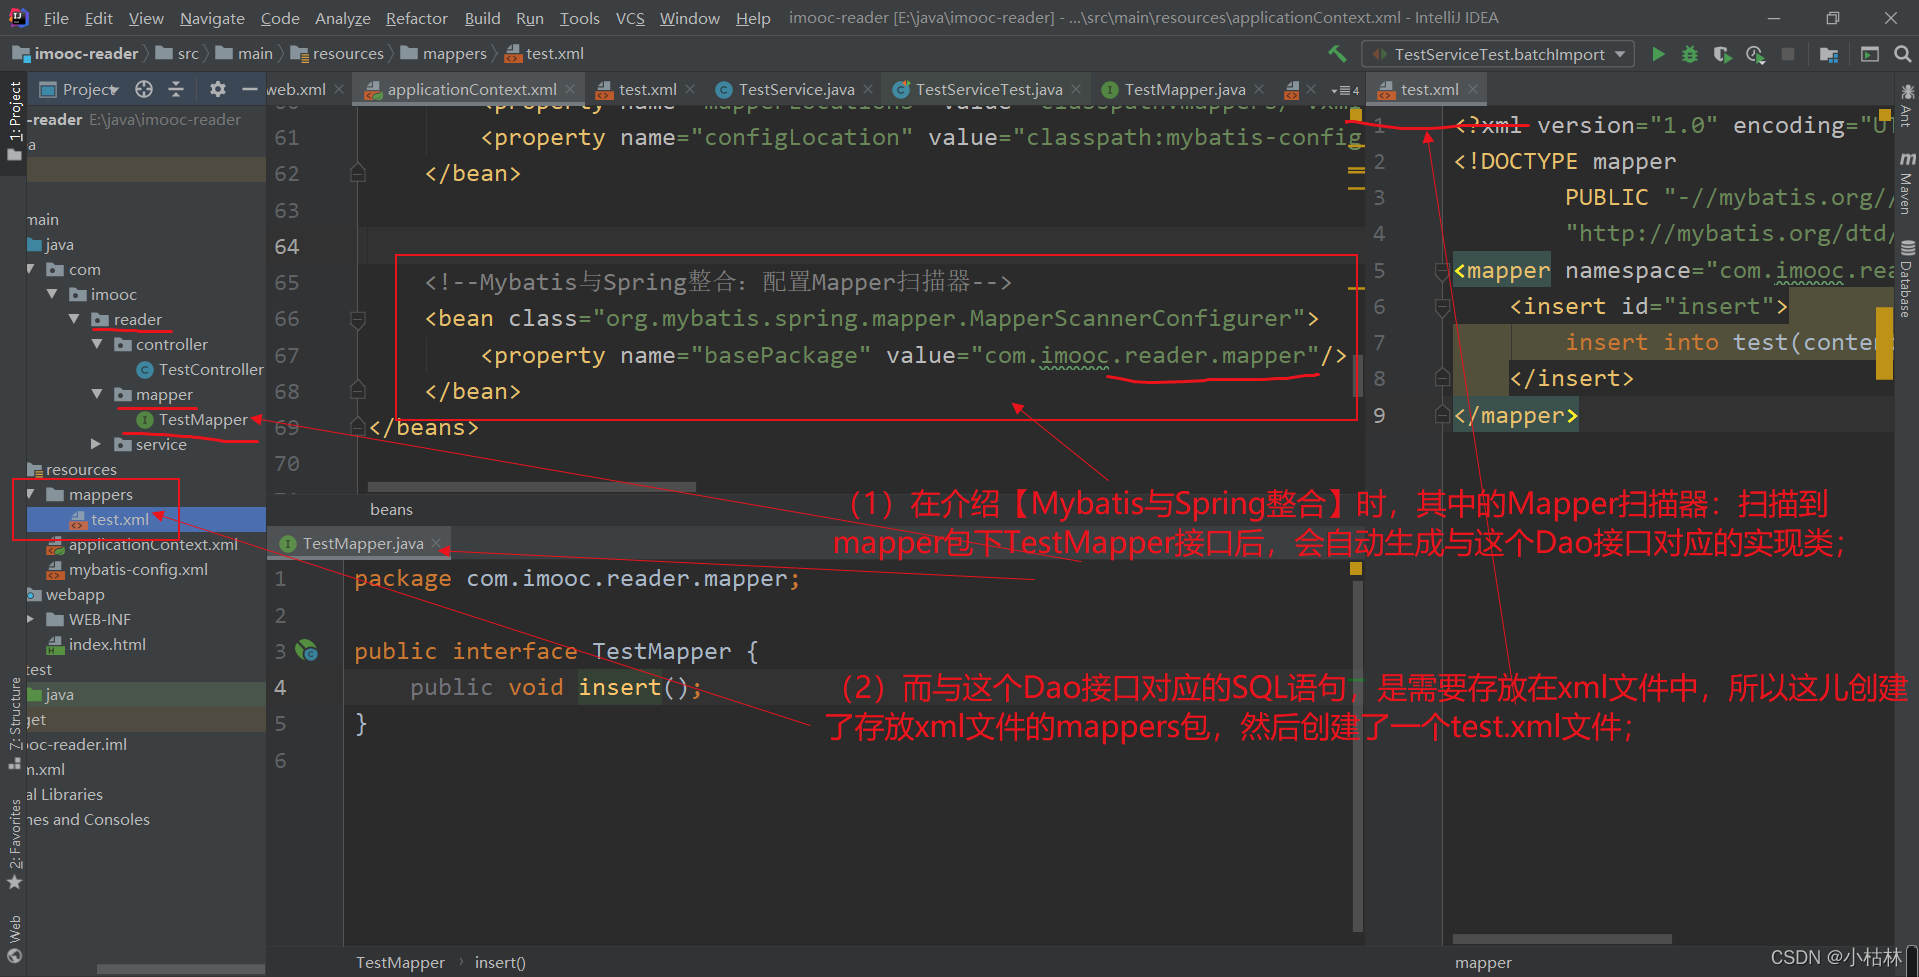Hide the Project tool window
1919x977 pixels.
250,89
